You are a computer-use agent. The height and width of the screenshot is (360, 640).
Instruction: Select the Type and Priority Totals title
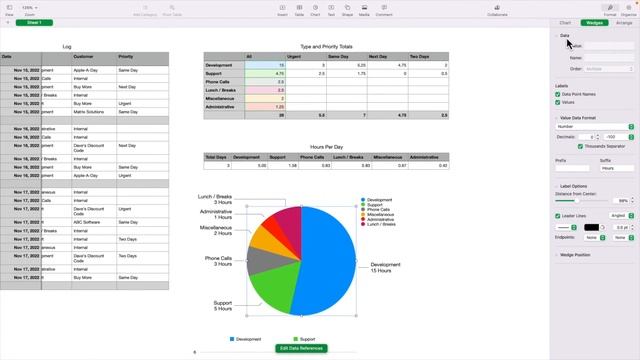click(326, 47)
